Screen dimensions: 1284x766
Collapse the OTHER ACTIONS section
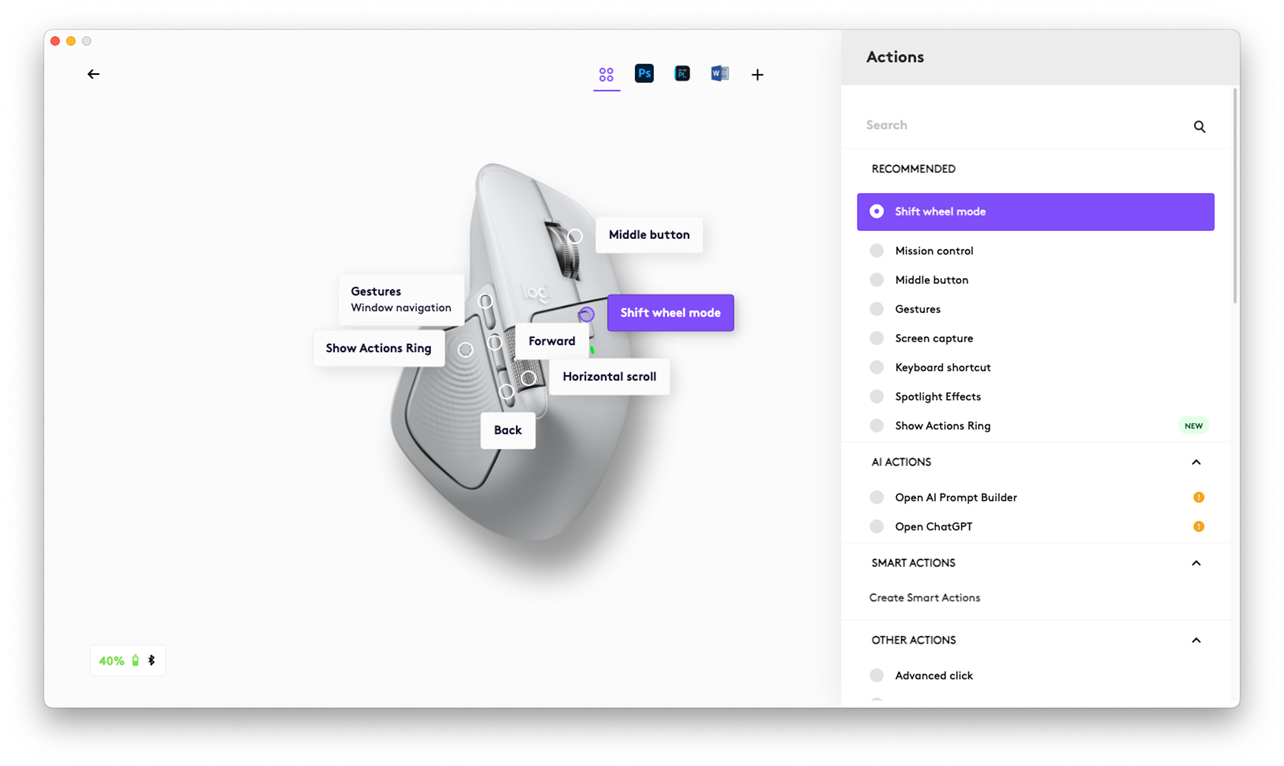[x=1196, y=640]
